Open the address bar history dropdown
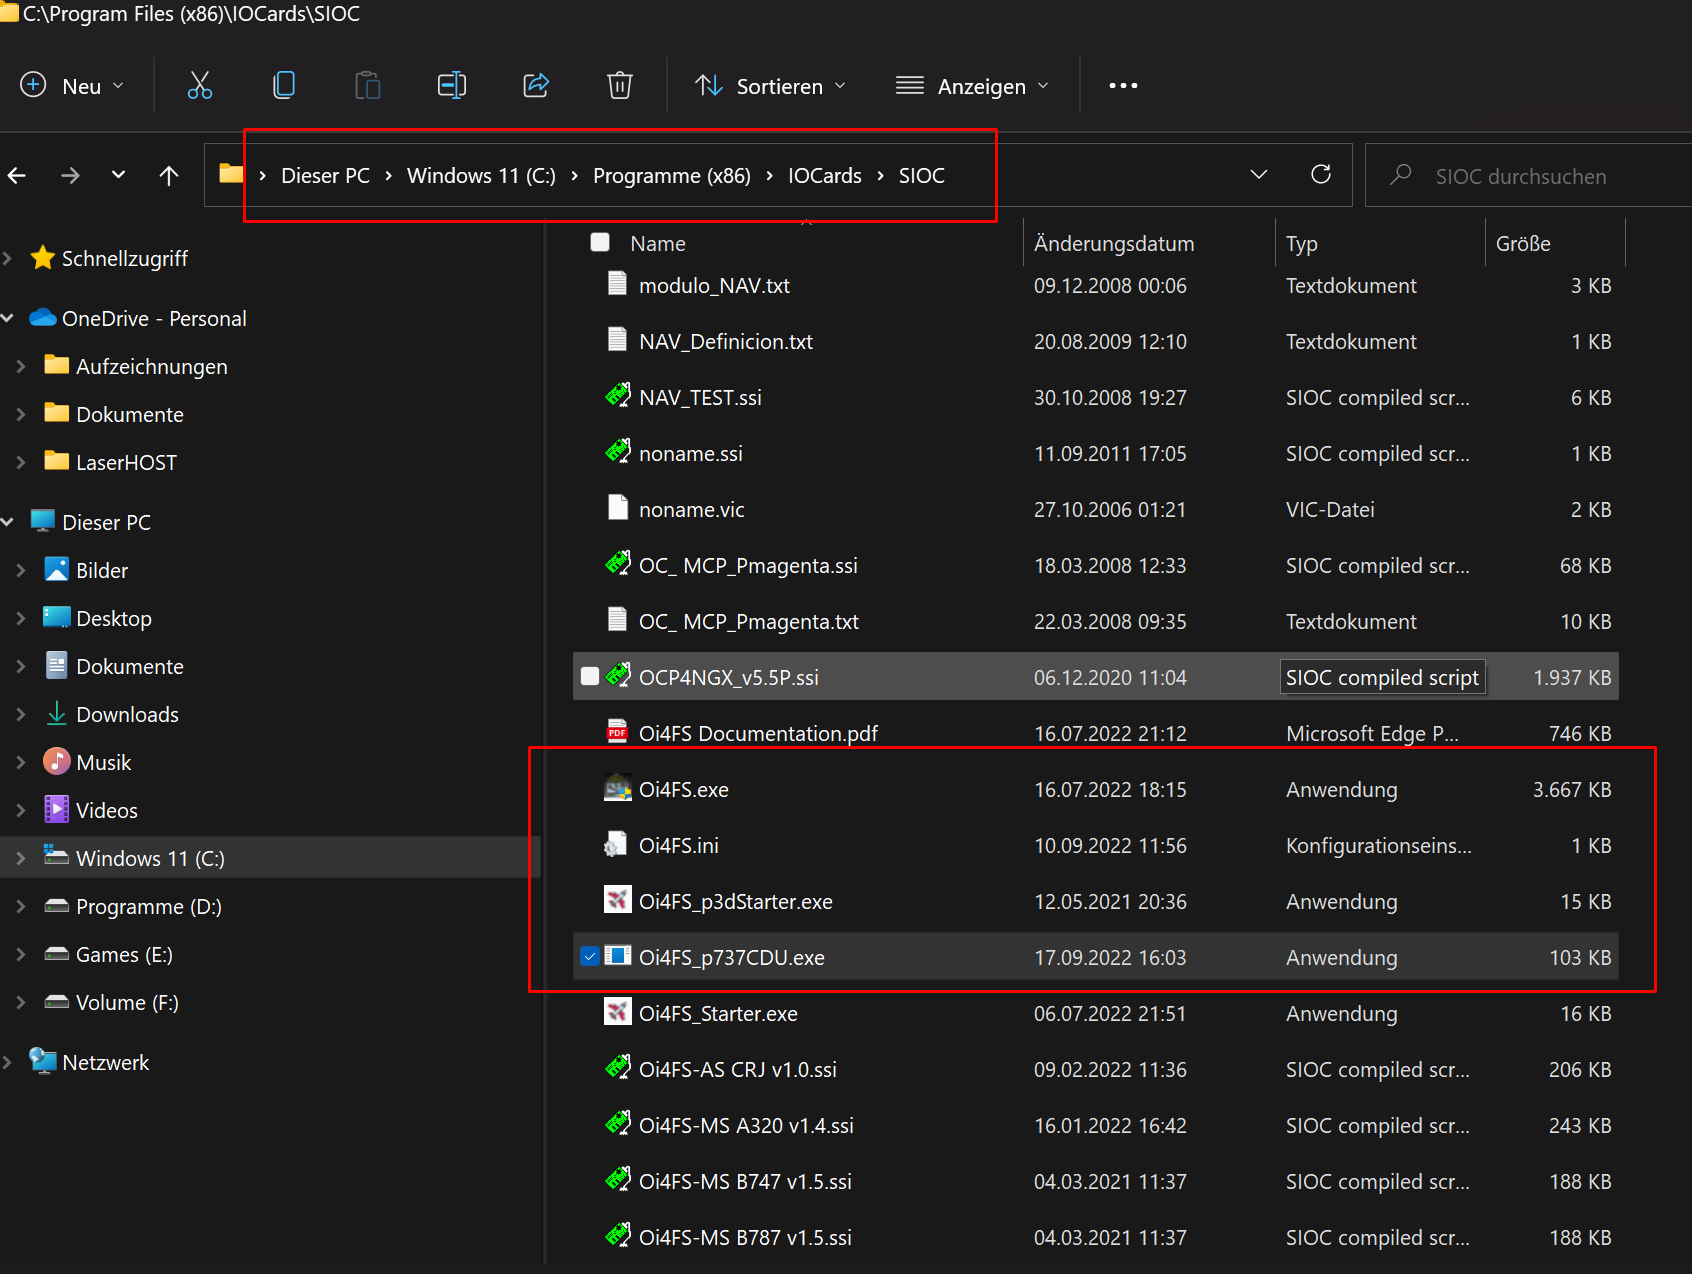This screenshot has height=1274, width=1692. point(1259,175)
